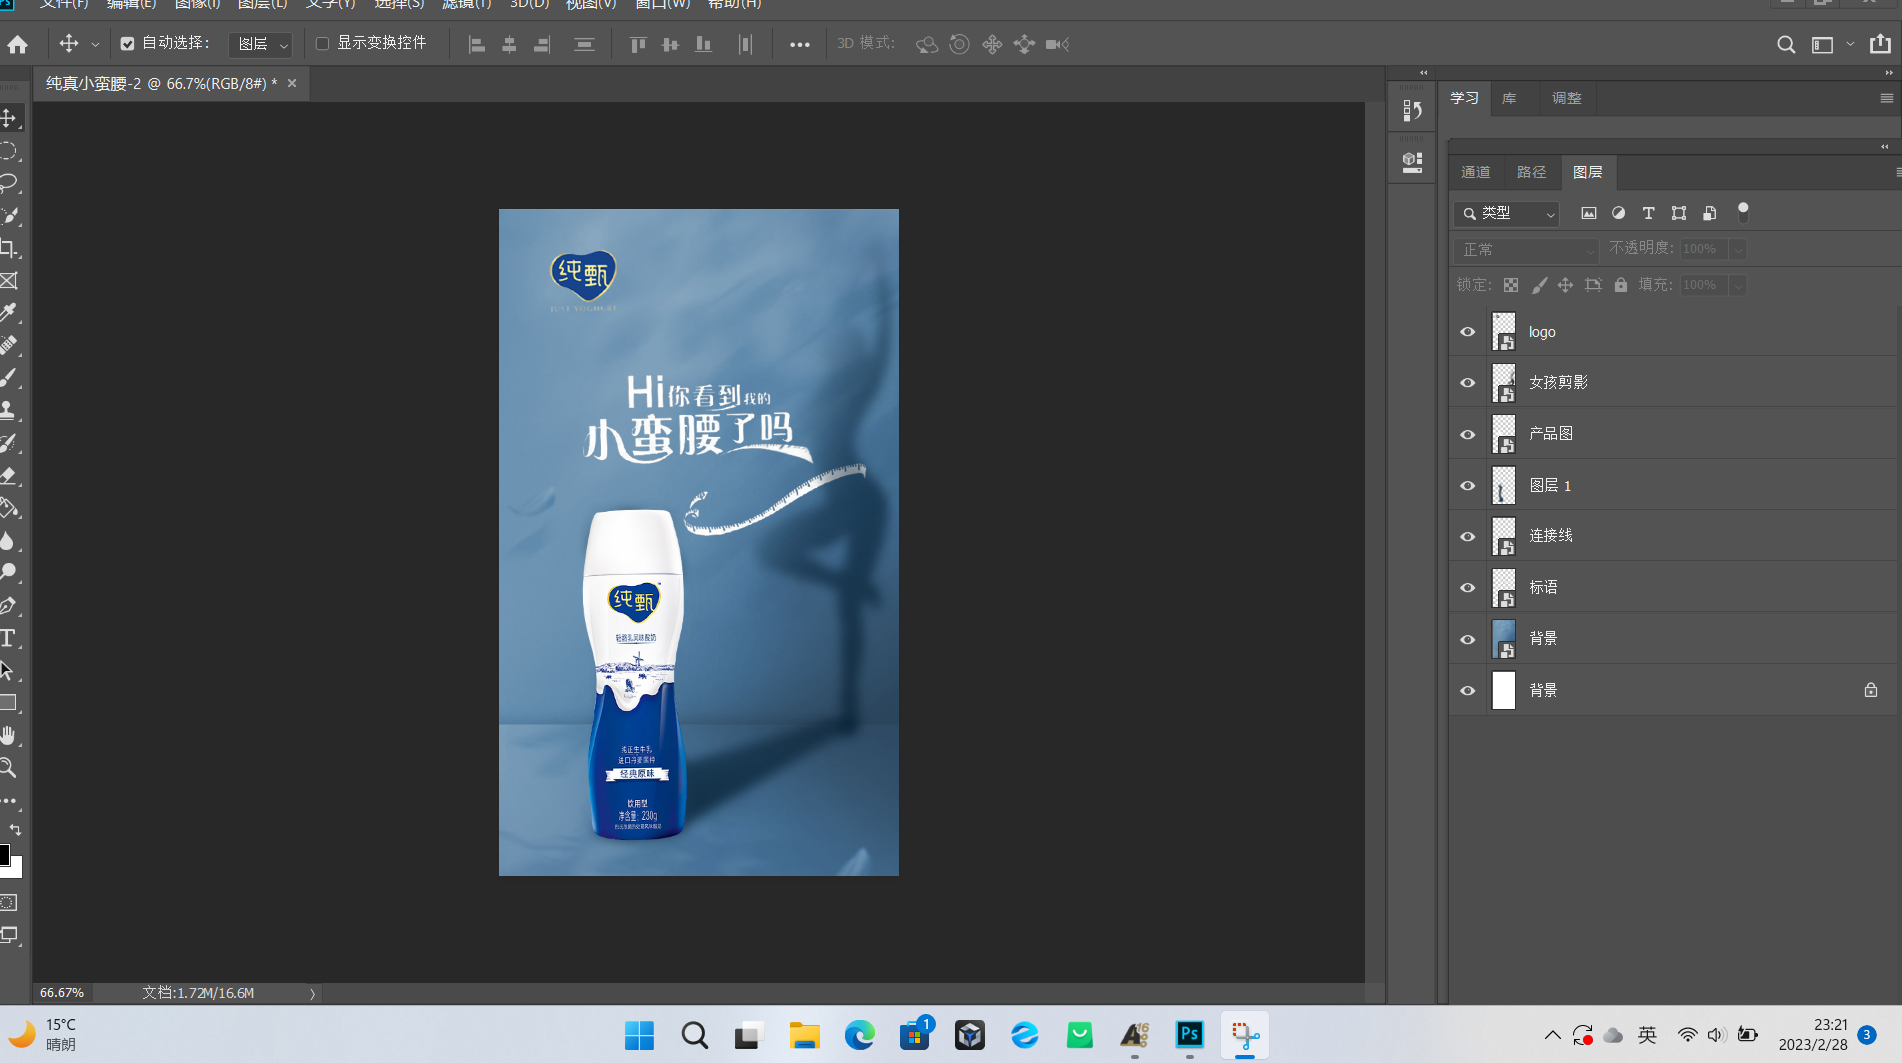This screenshot has width=1902, height=1063.
Task: Select the Move tool in toolbox
Action: coord(8,118)
